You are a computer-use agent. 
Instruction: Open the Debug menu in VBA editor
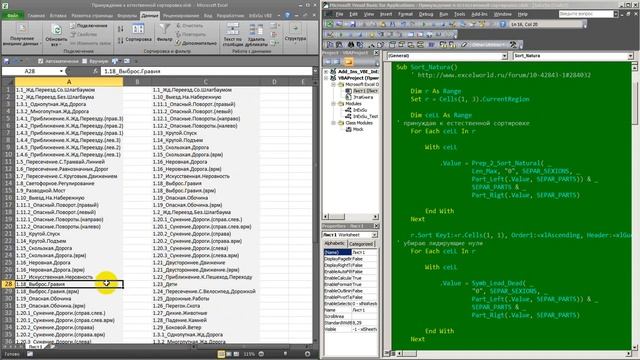(426, 14)
